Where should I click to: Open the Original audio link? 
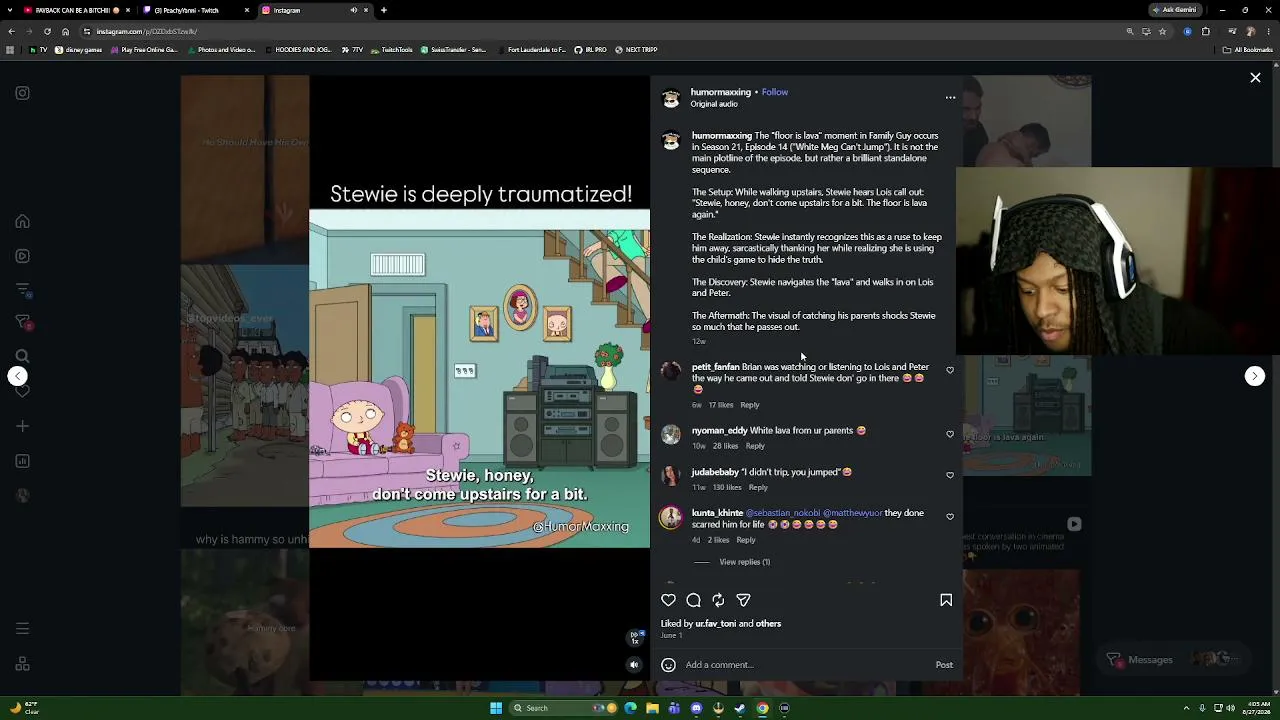714,104
